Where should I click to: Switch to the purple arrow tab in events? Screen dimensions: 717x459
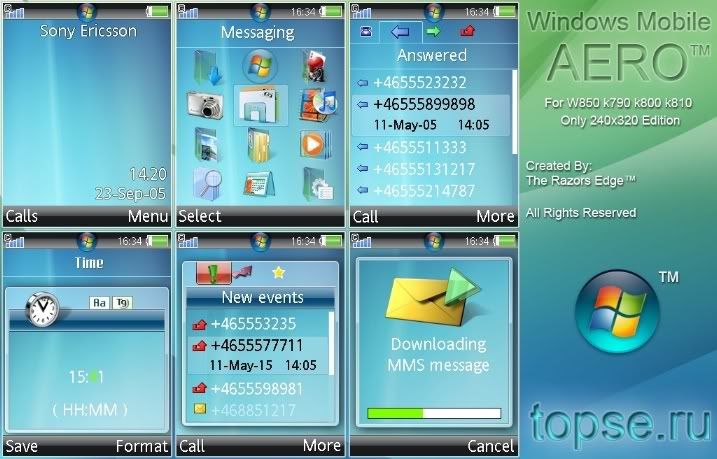242,273
